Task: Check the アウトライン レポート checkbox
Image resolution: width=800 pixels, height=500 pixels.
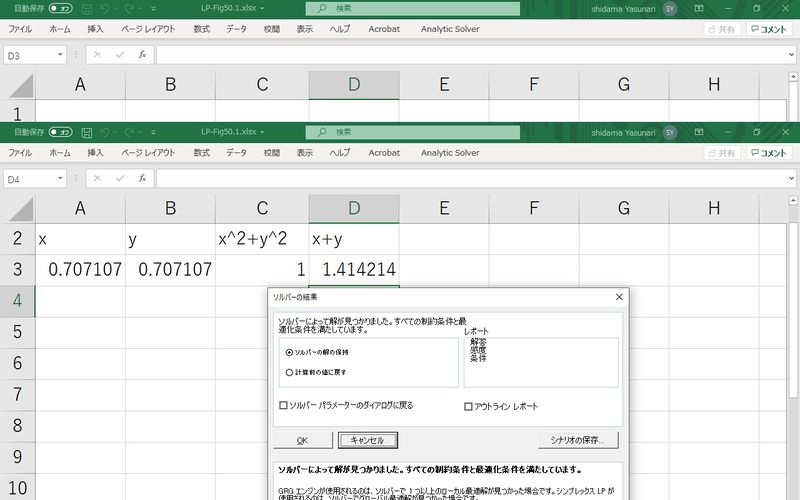Action: [468, 407]
